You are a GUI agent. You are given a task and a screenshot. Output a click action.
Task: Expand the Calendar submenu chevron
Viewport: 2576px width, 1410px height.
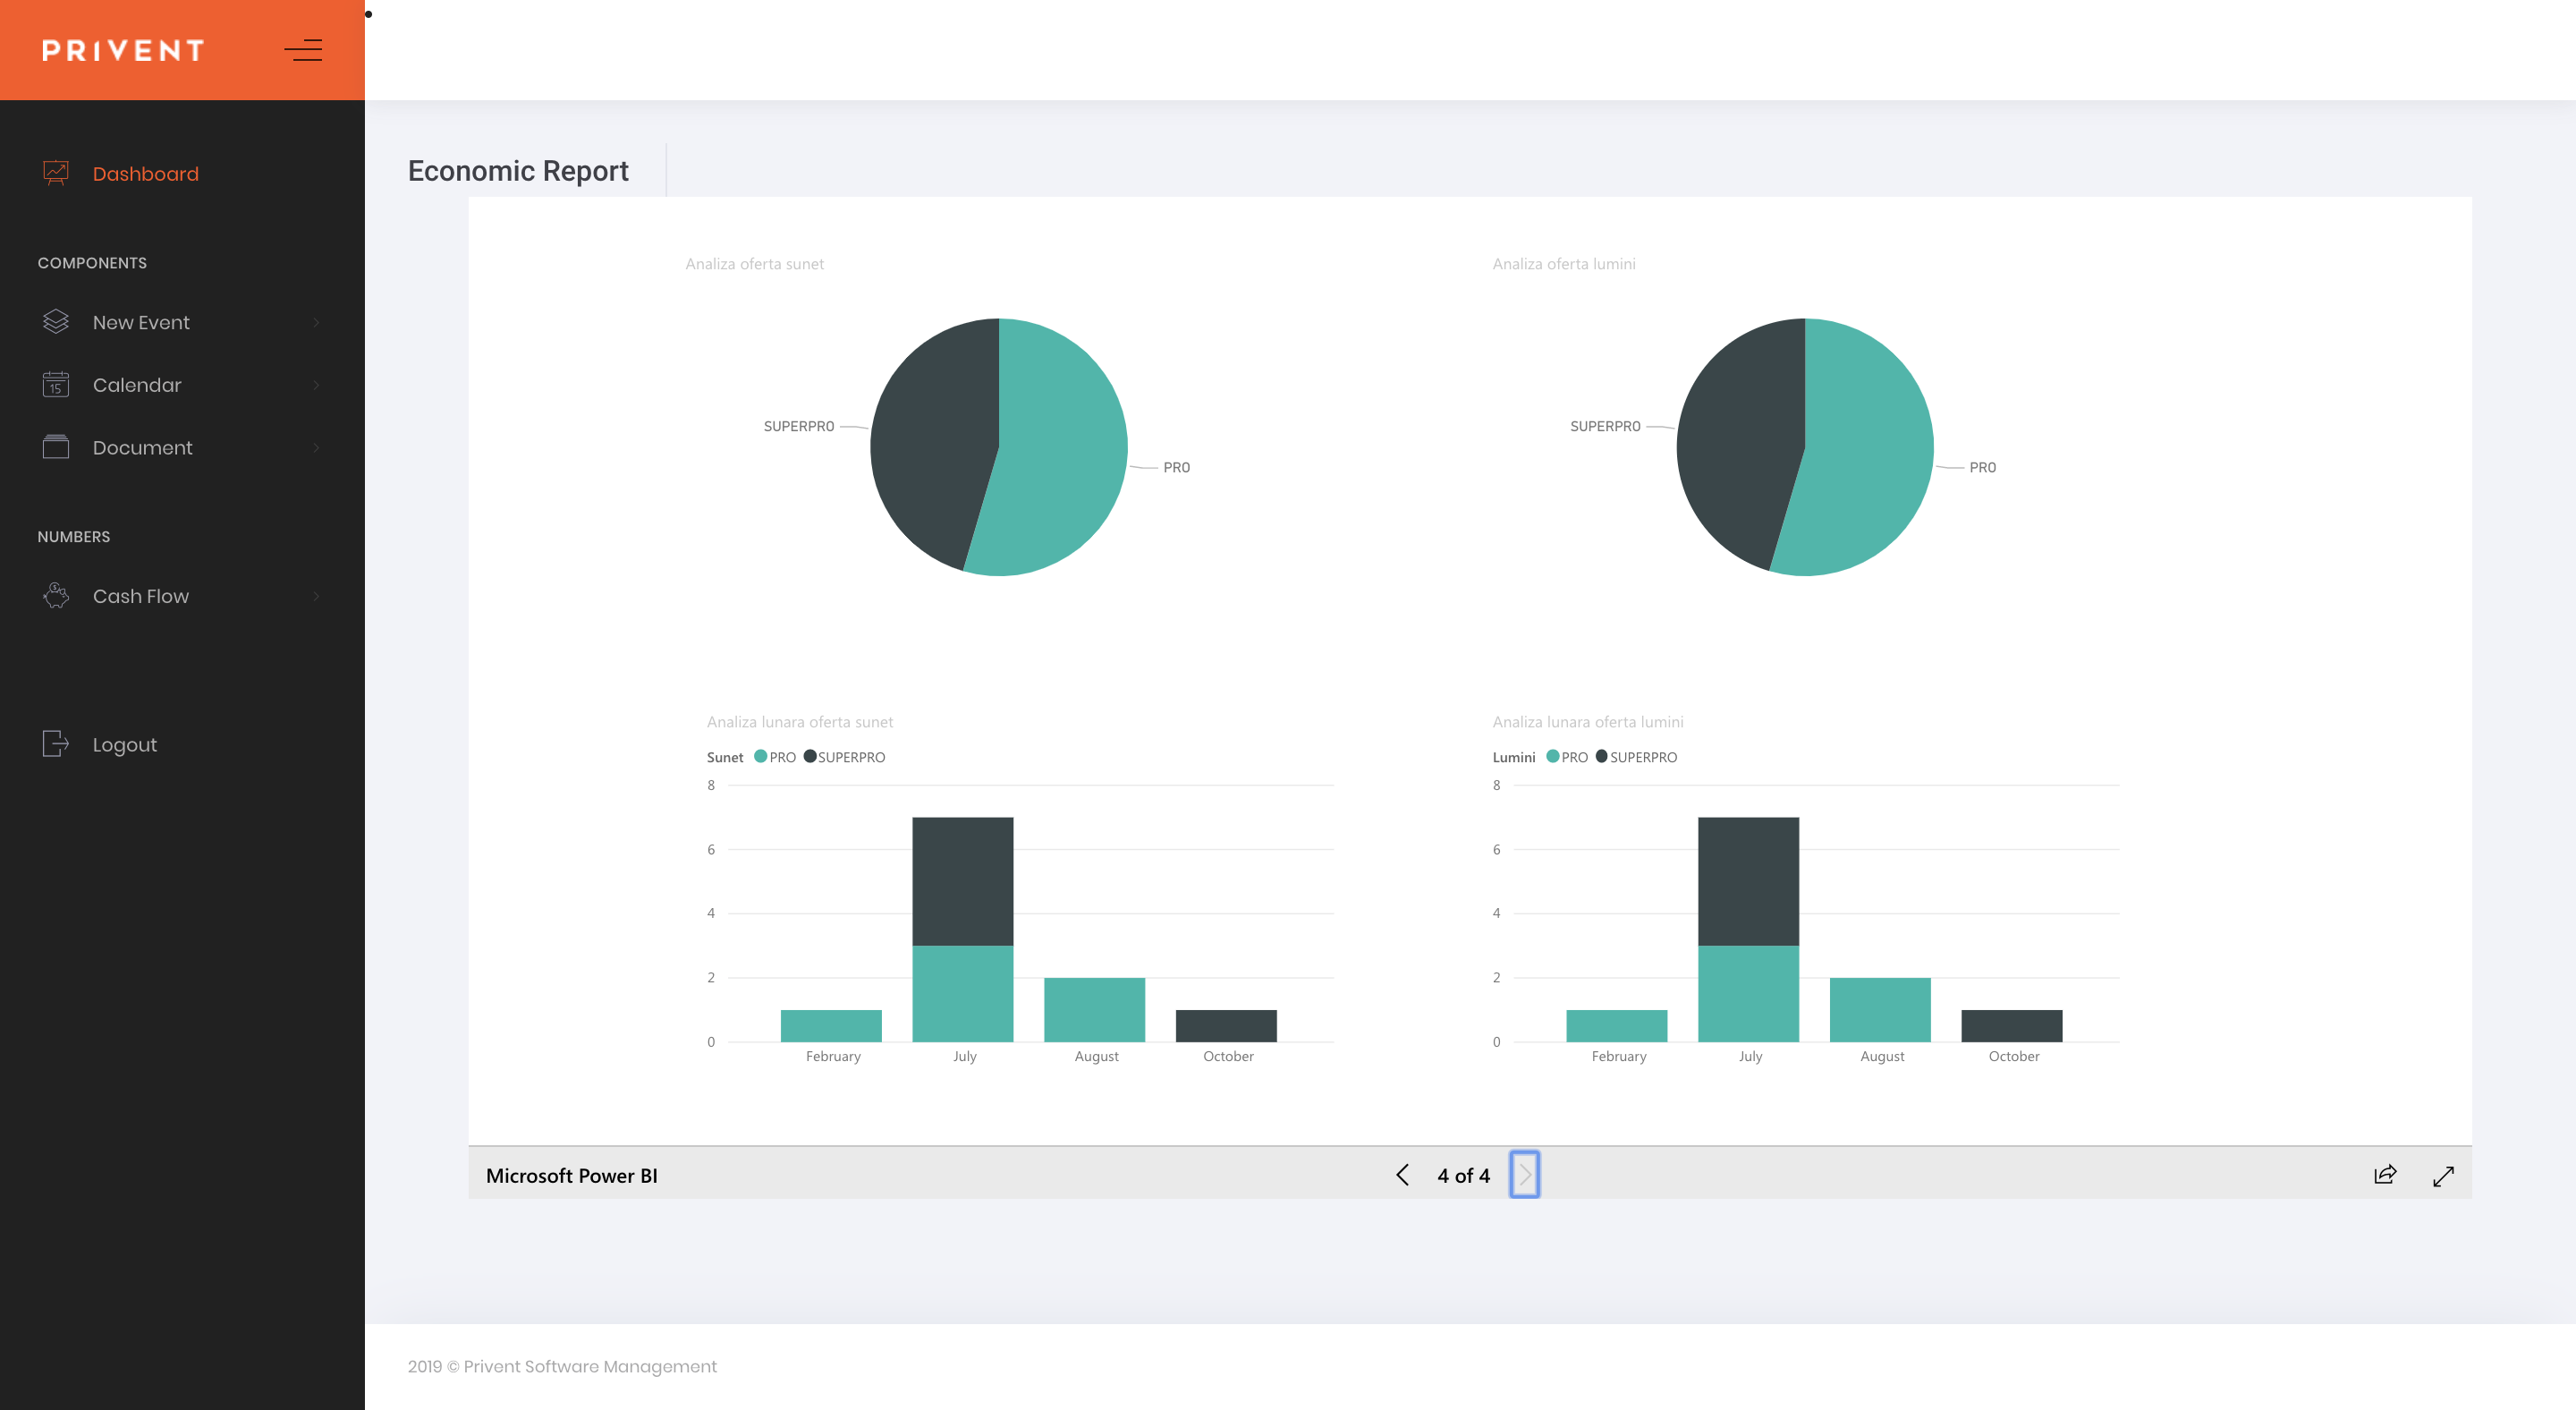(x=316, y=385)
